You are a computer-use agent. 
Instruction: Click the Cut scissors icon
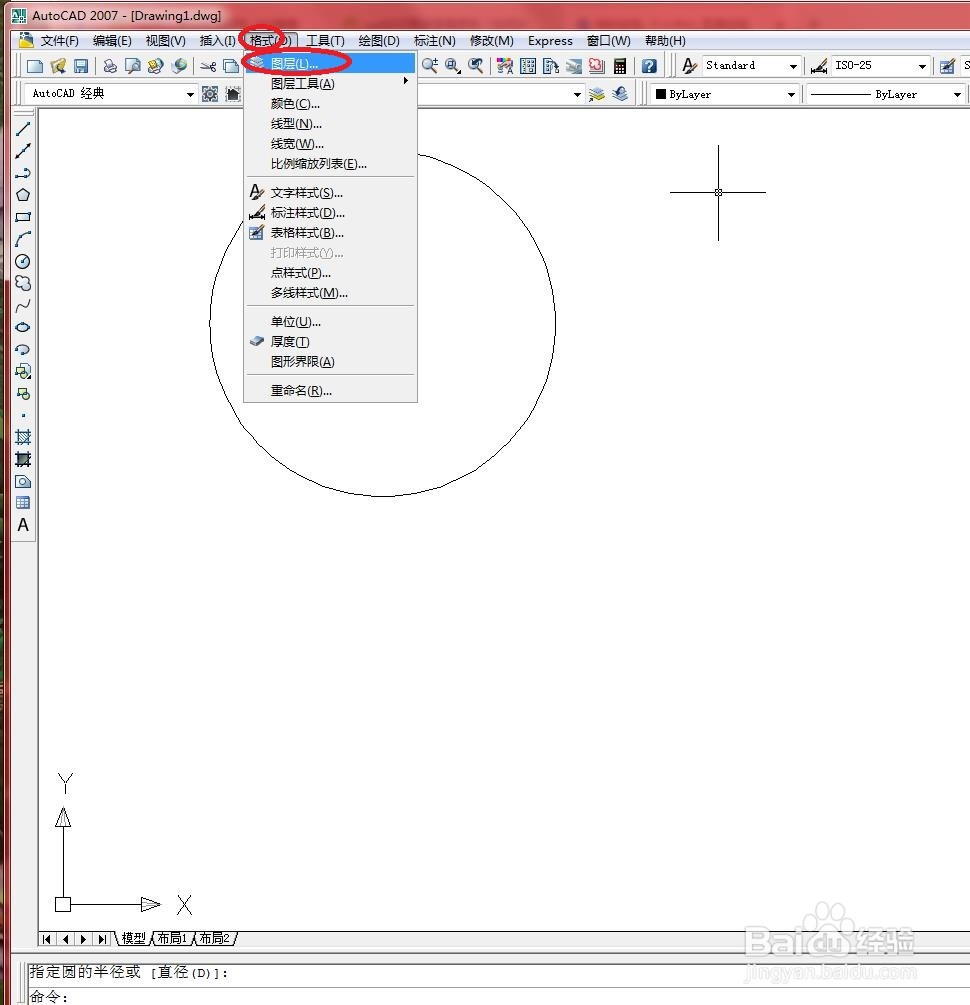(208, 65)
